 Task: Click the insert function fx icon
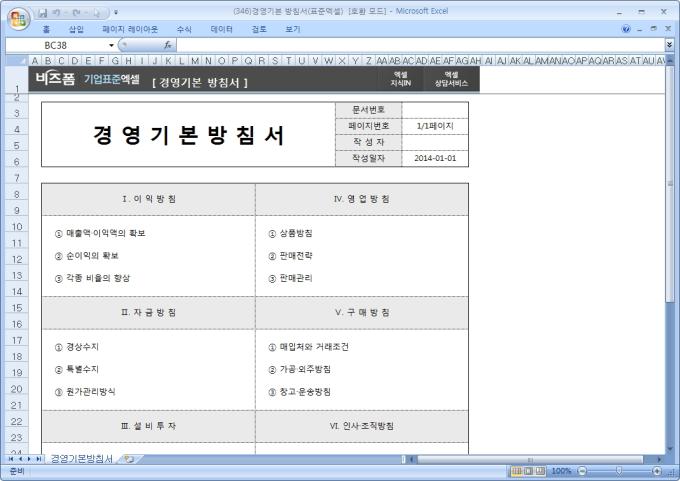168,45
